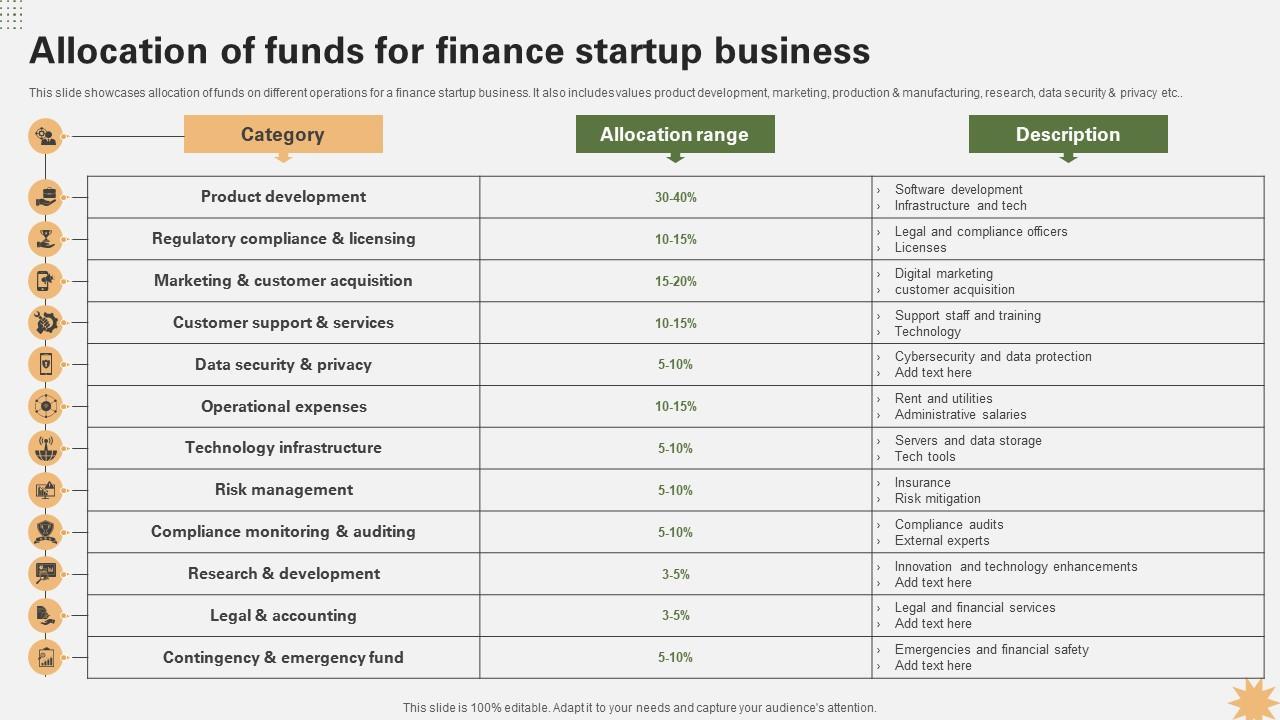
Task: Click the briefcase icon beside Product development
Action: (x=46, y=197)
